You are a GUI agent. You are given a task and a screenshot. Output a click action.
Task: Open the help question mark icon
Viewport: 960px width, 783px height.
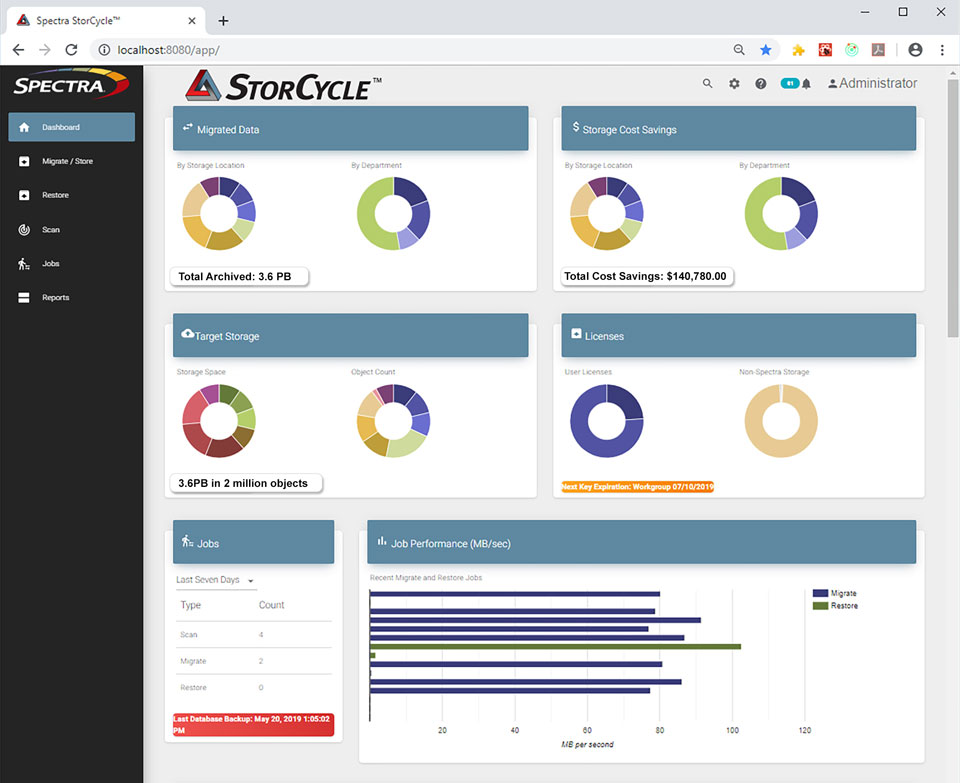pyautogui.click(x=760, y=84)
